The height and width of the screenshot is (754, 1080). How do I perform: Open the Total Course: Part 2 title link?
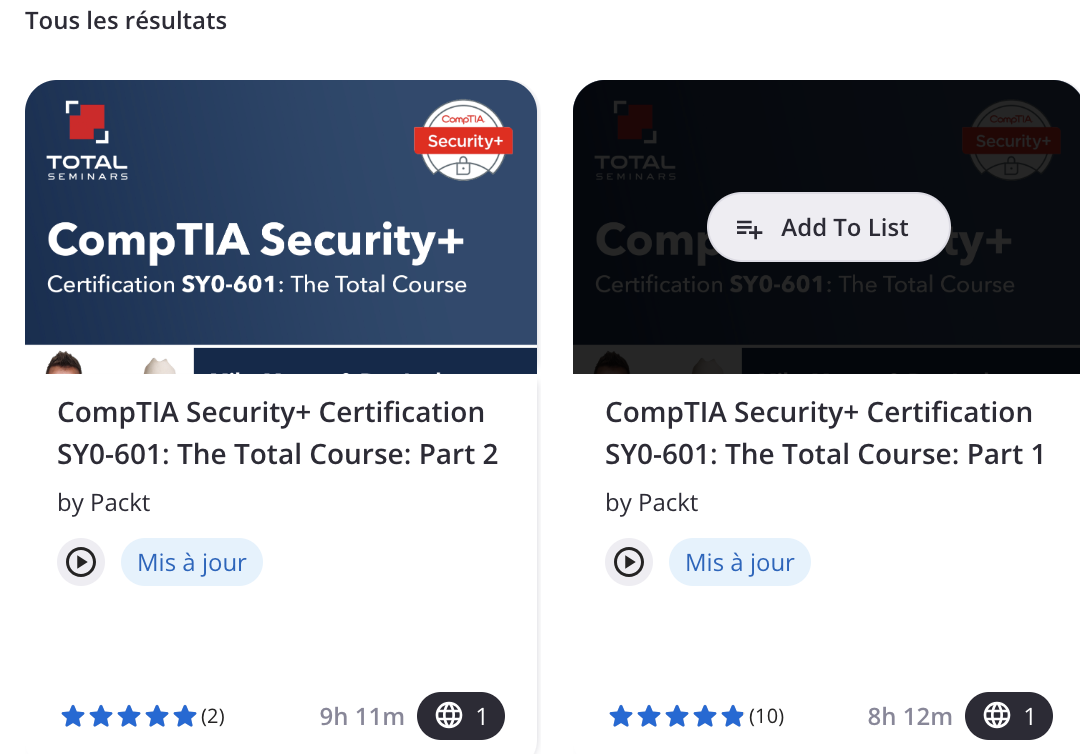(277, 433)
